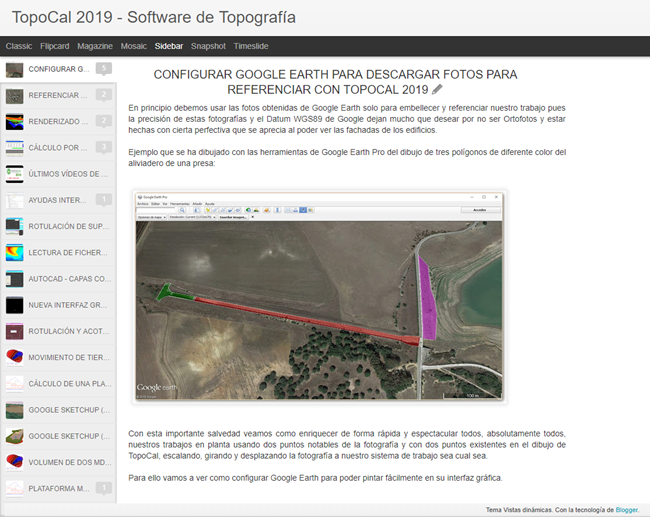Switch to the Mosaic view
The height and width of the screenshot is (518, 650).
133,46
